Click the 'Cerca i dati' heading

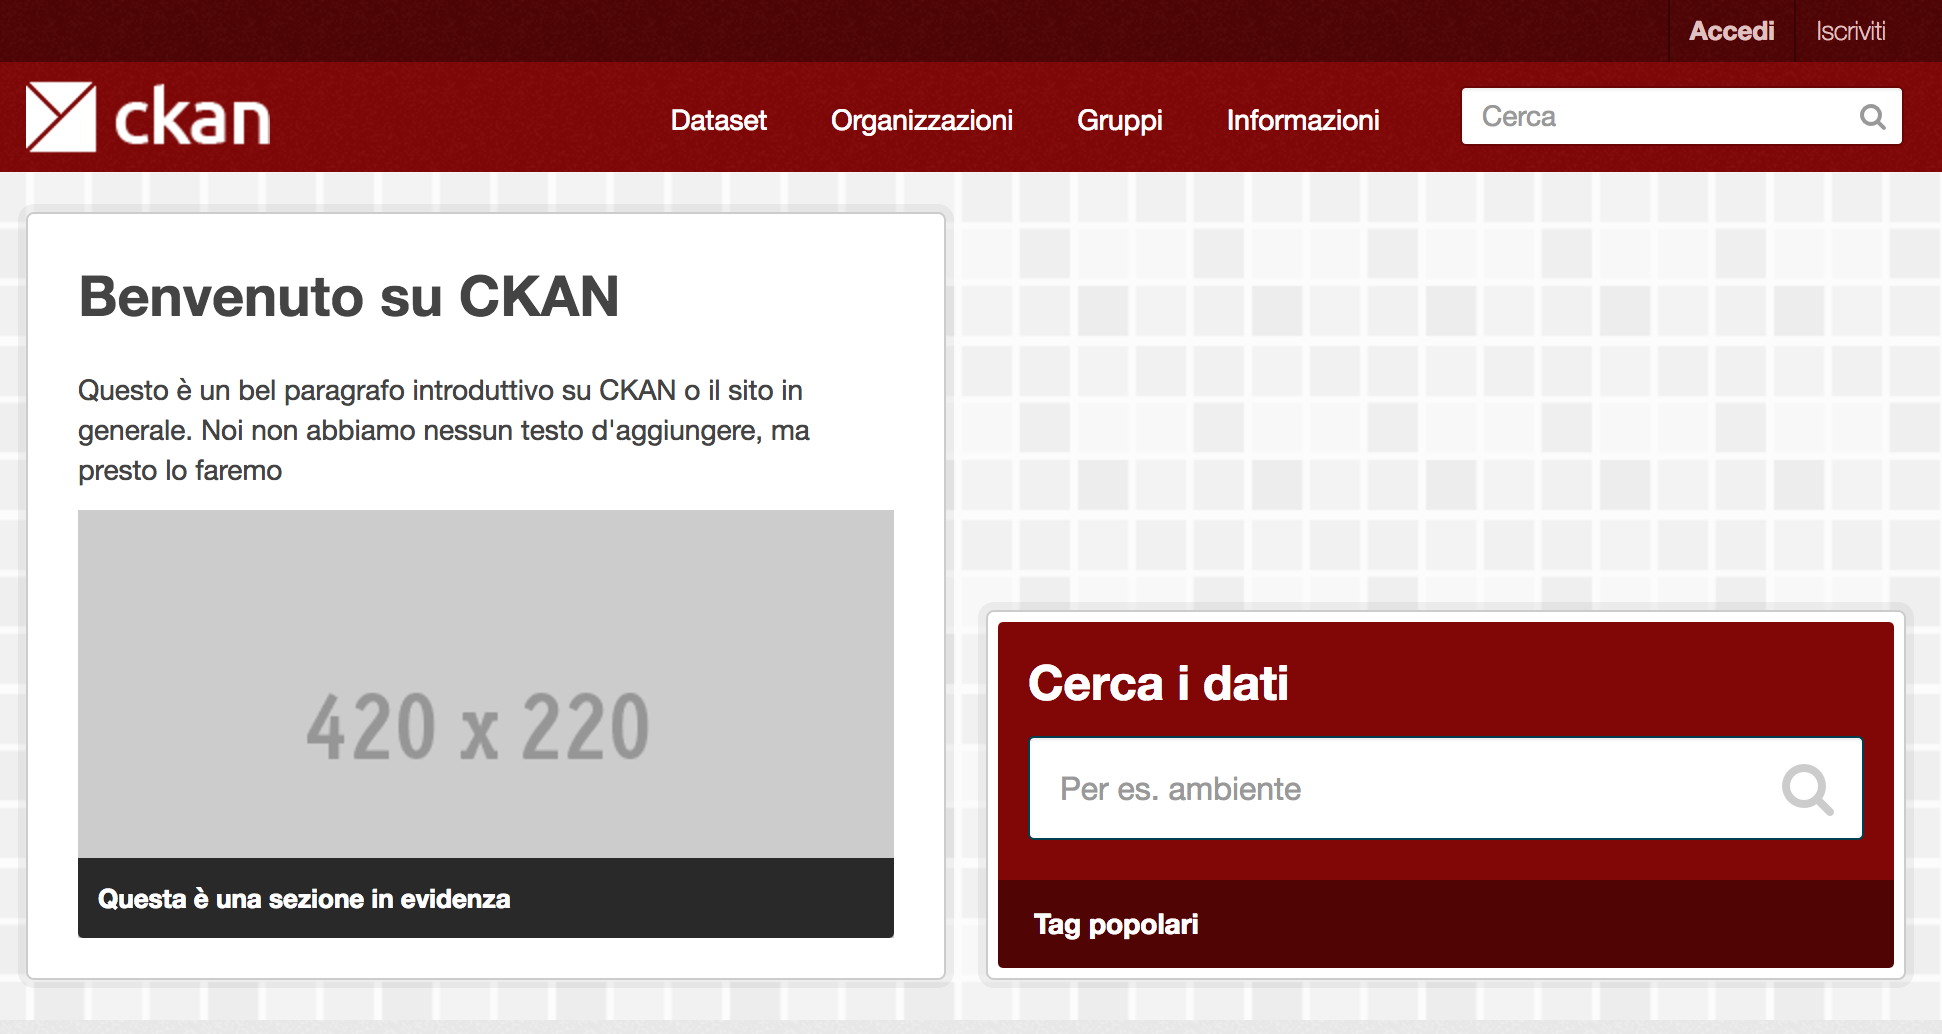pyautogui.click(x=1158, y=684)
